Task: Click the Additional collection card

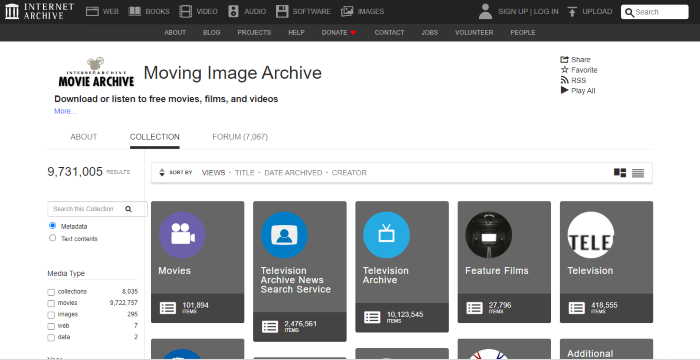Action: coord(606,350)
